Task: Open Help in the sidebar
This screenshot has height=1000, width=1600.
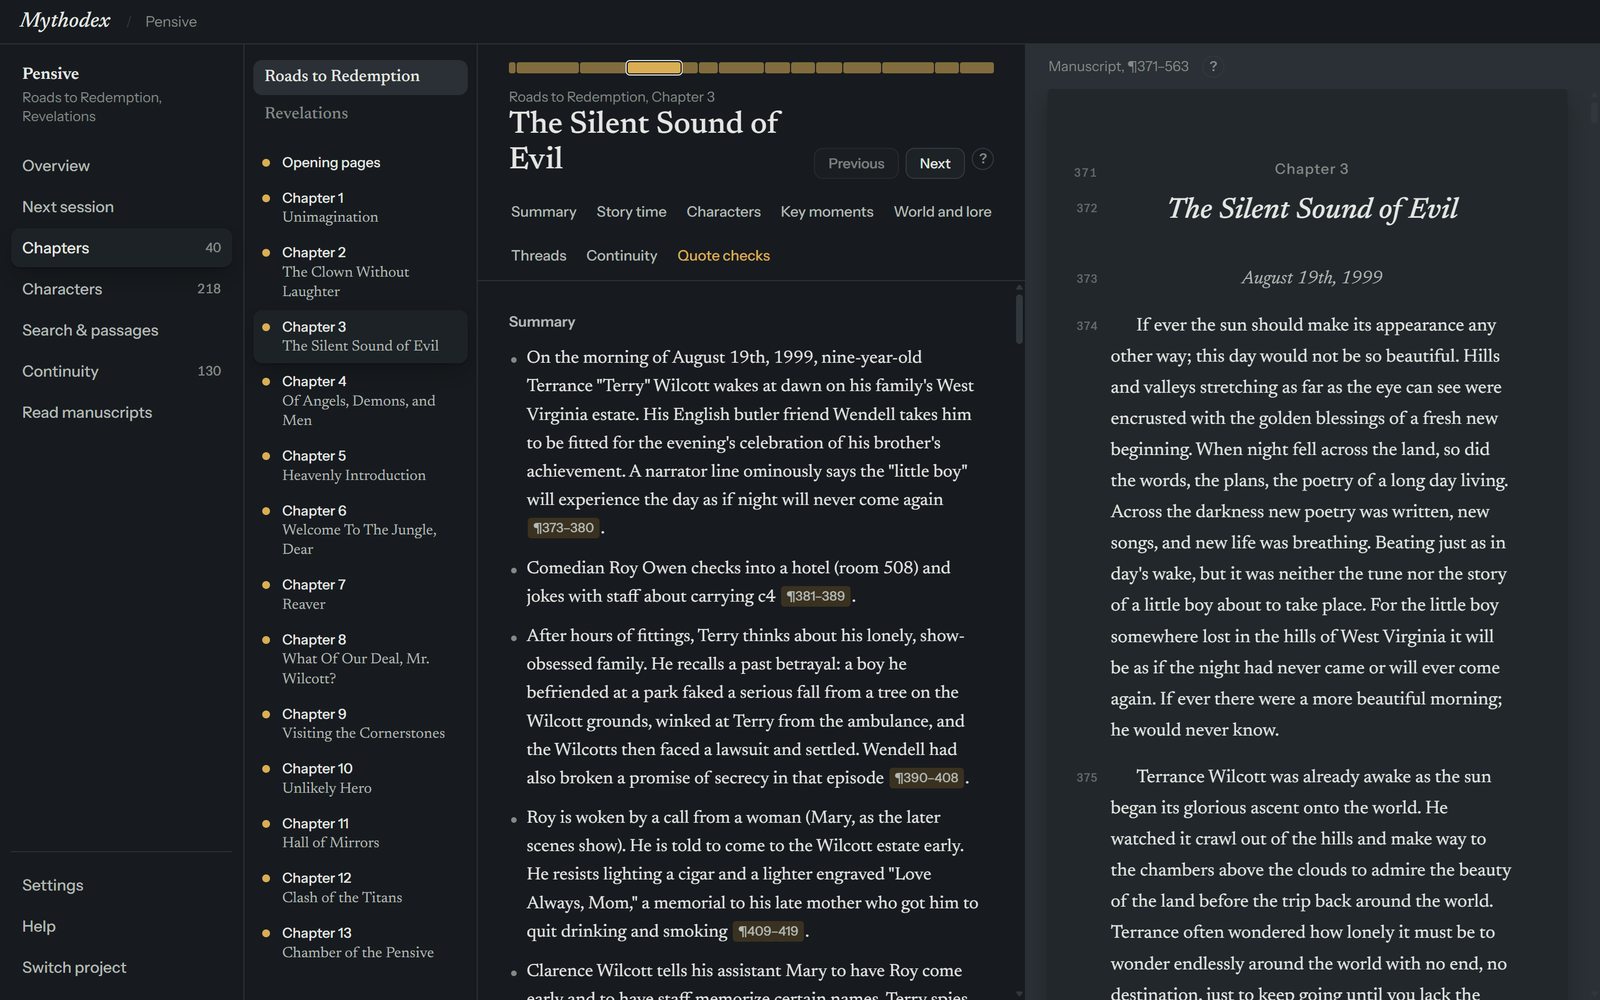Action: pyautogui.click(x=121, y=926)
